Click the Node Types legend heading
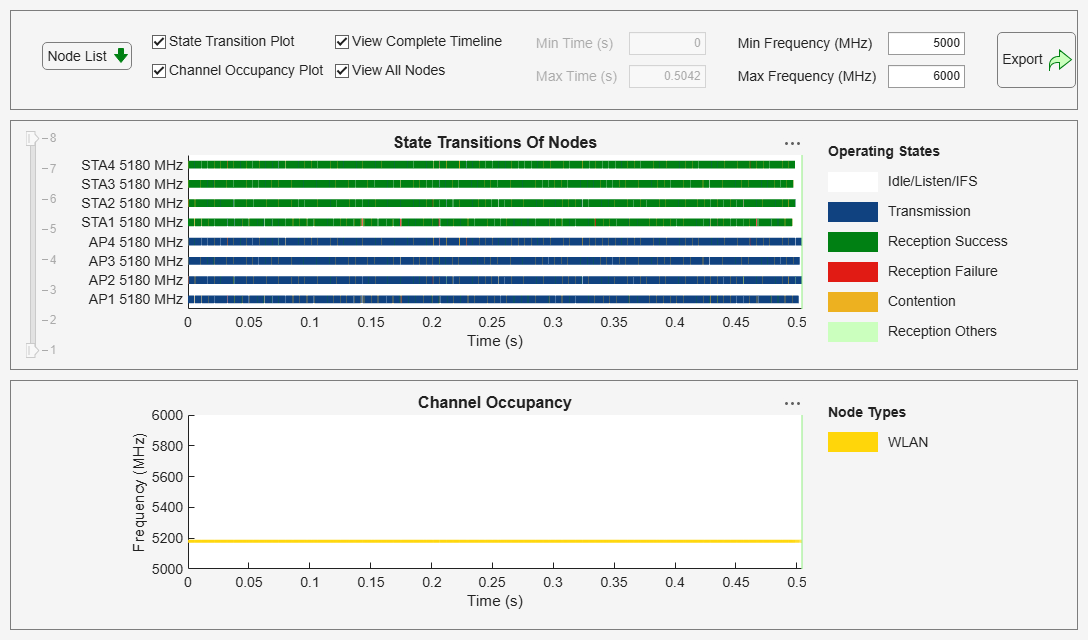Viewport: 1088px width, 640px height. point(867,412)
